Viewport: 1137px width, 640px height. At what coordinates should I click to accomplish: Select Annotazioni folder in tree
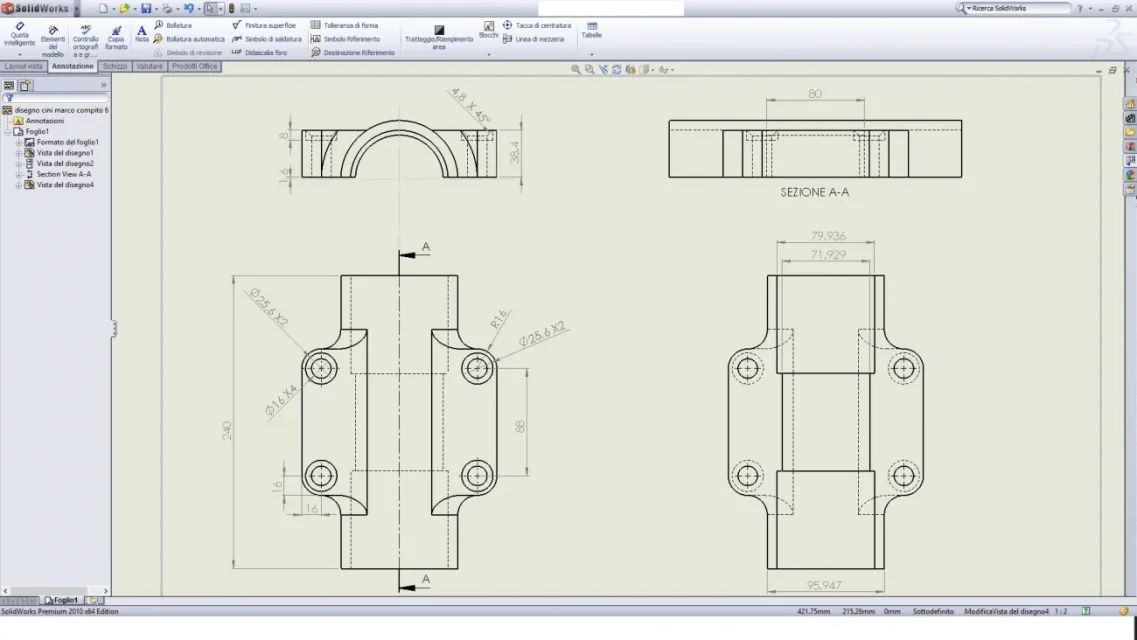click(x=39, y=121)
